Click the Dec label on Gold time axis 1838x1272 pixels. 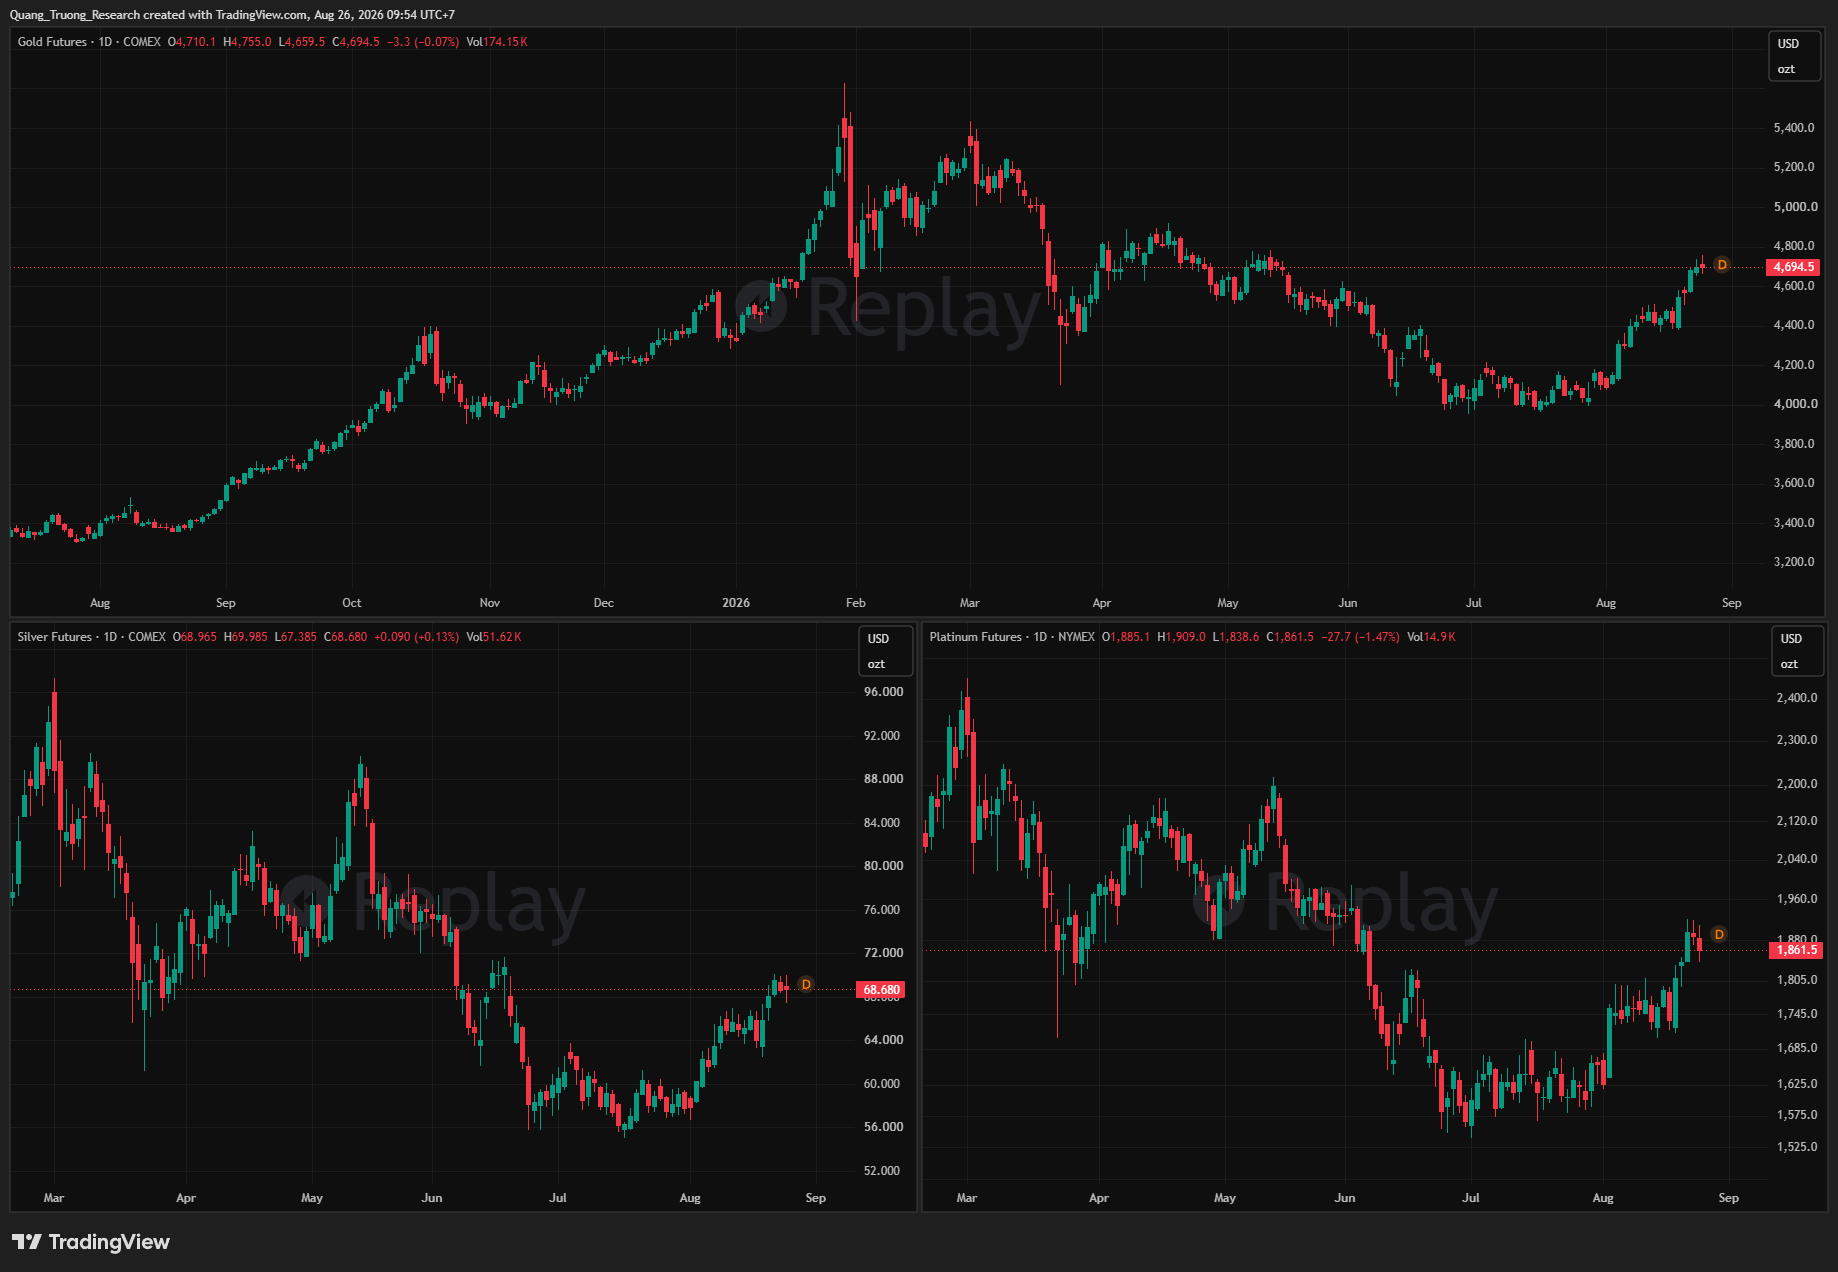pyautogui.click(x=604, y=603)
